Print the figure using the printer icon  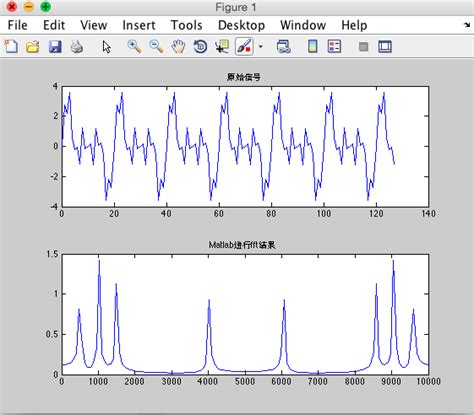77,47
